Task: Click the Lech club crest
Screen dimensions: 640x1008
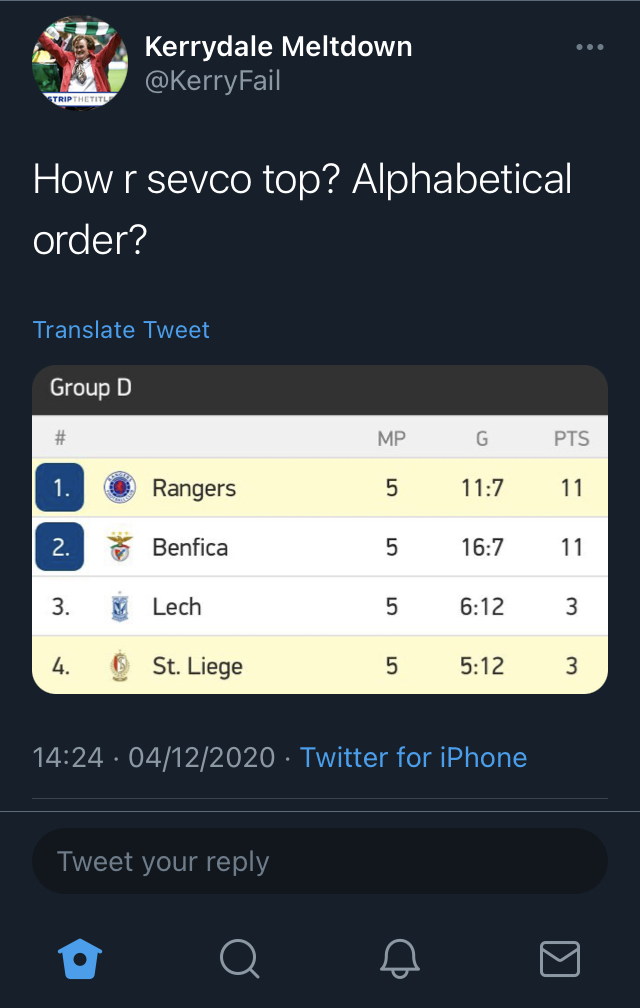Action: (119, 607)
